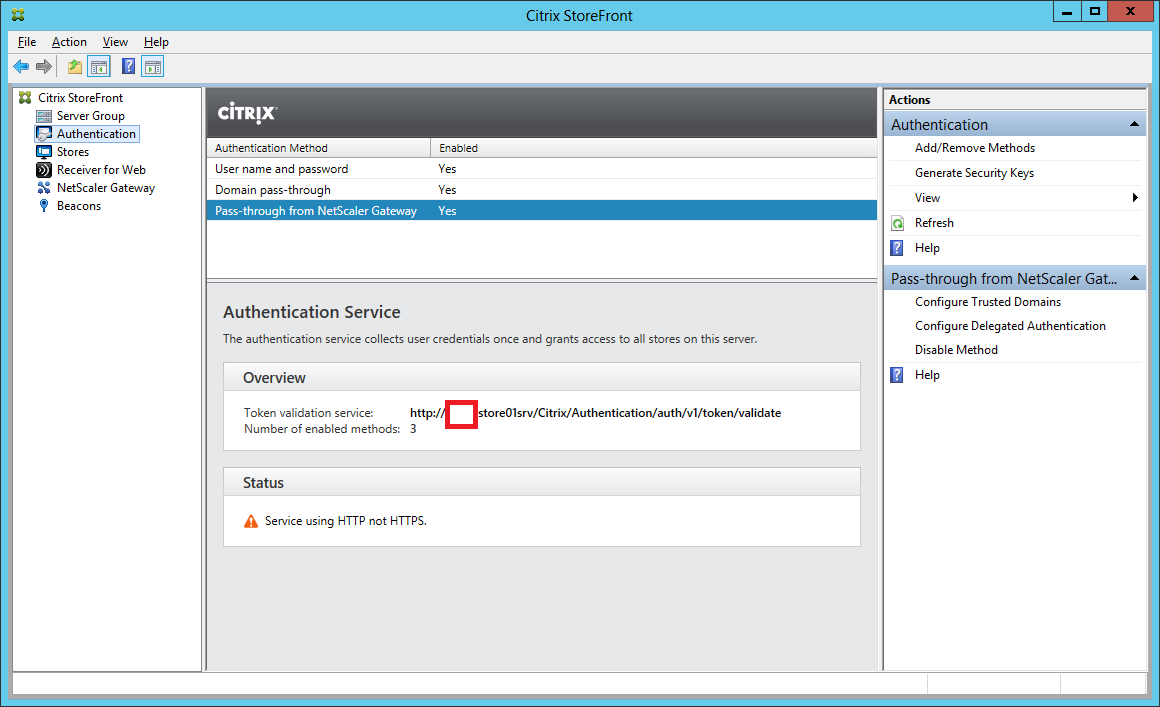Click the Authentication Method column header
The height and width of the screenshot is (707, 1160).
click(319, 148)
